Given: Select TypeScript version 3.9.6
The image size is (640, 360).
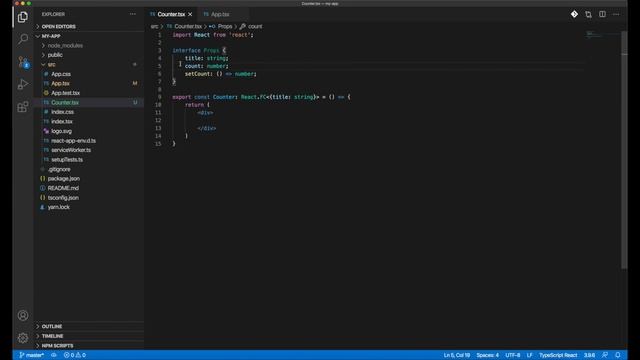Looking at the screenshot, I should pos(589,355).
